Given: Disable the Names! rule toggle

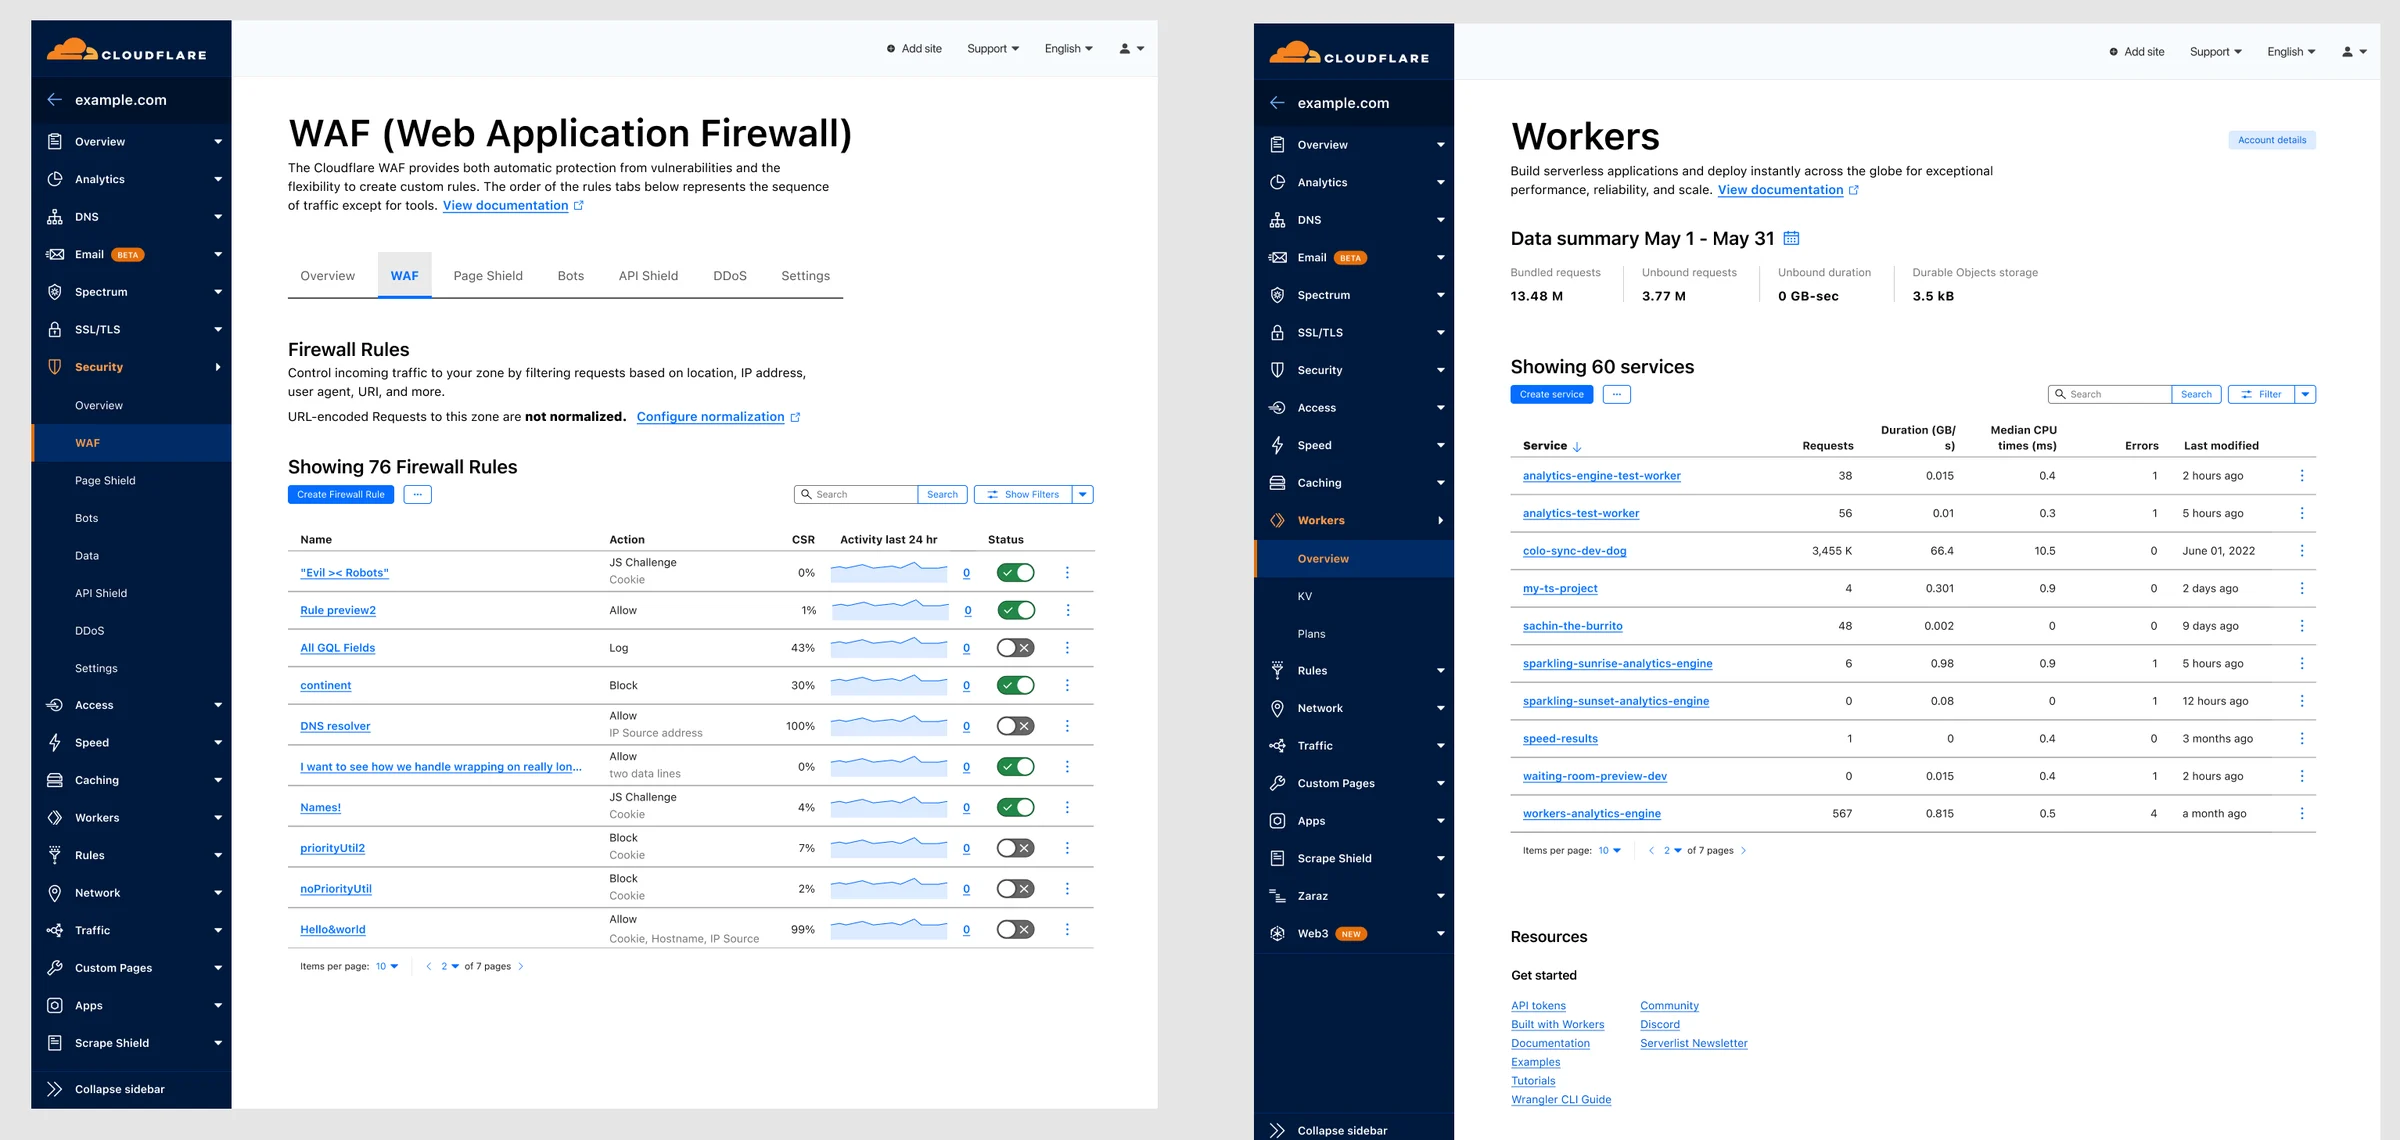Looking at the screenshot, I should point(1015,807).
